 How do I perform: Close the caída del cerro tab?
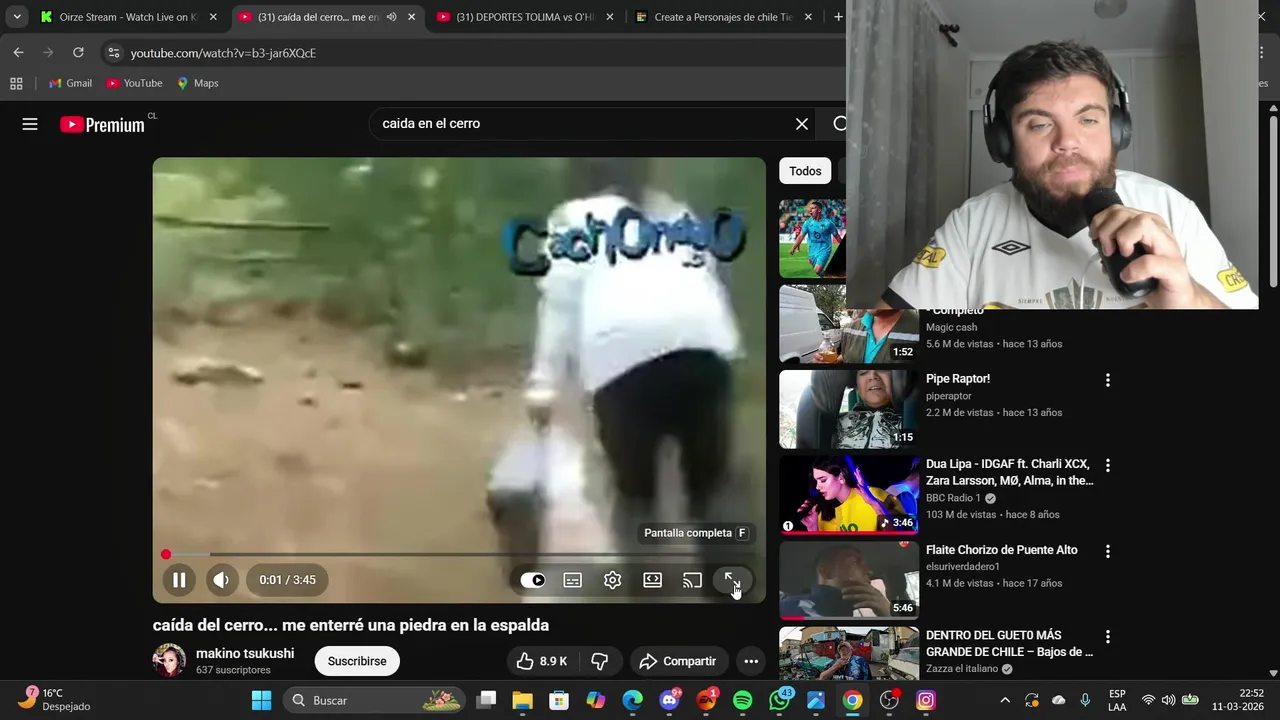[411, 17]
